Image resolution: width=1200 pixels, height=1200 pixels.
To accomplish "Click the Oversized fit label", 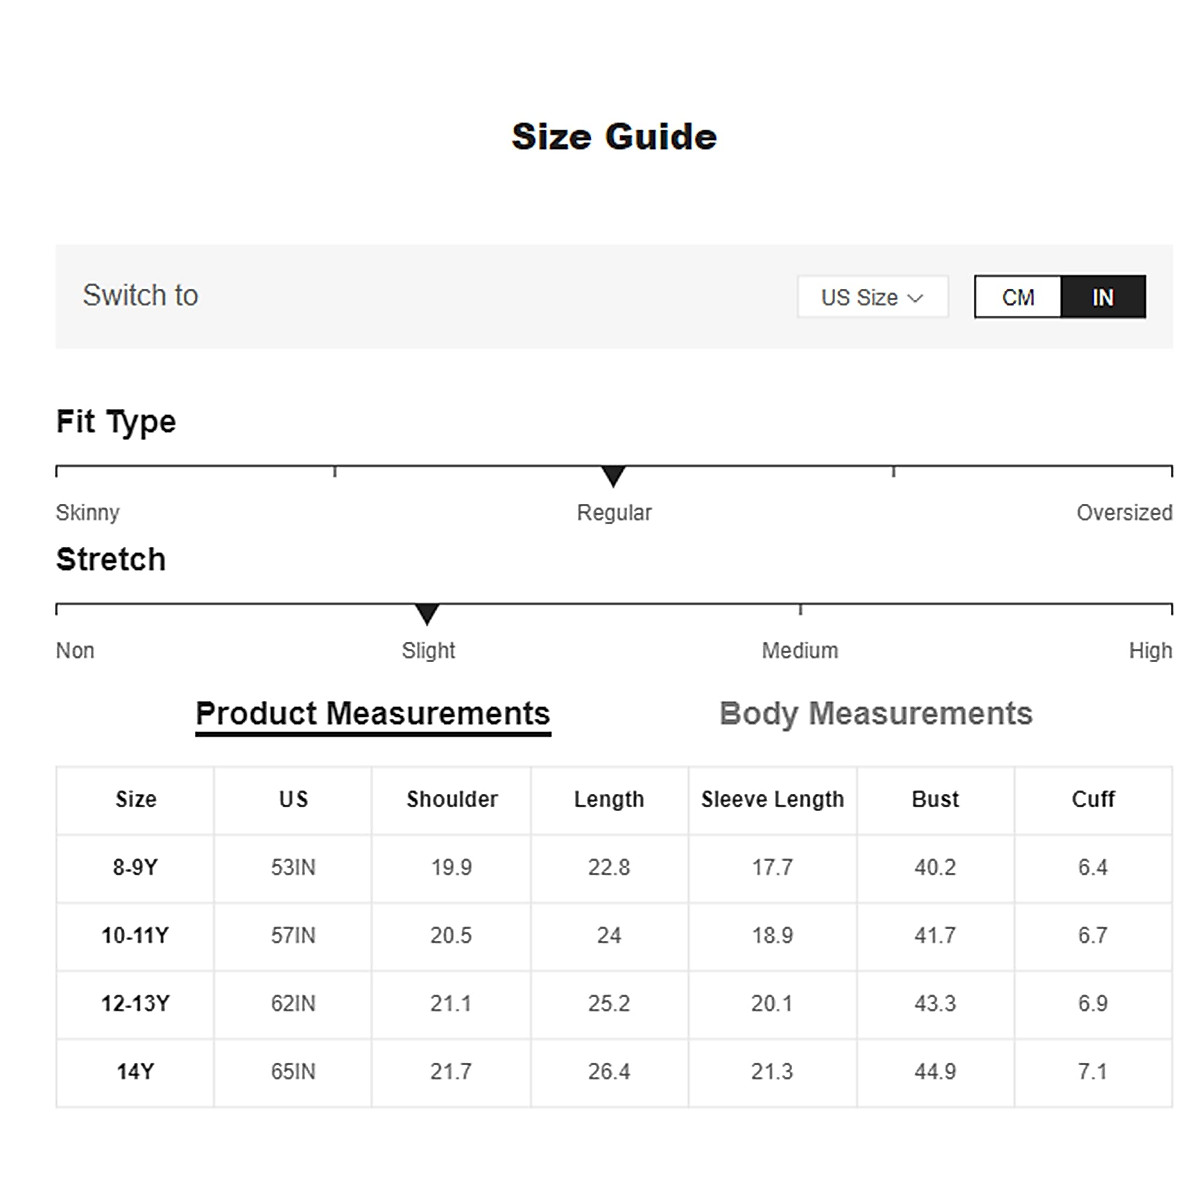I will [x=1124, y=513].
